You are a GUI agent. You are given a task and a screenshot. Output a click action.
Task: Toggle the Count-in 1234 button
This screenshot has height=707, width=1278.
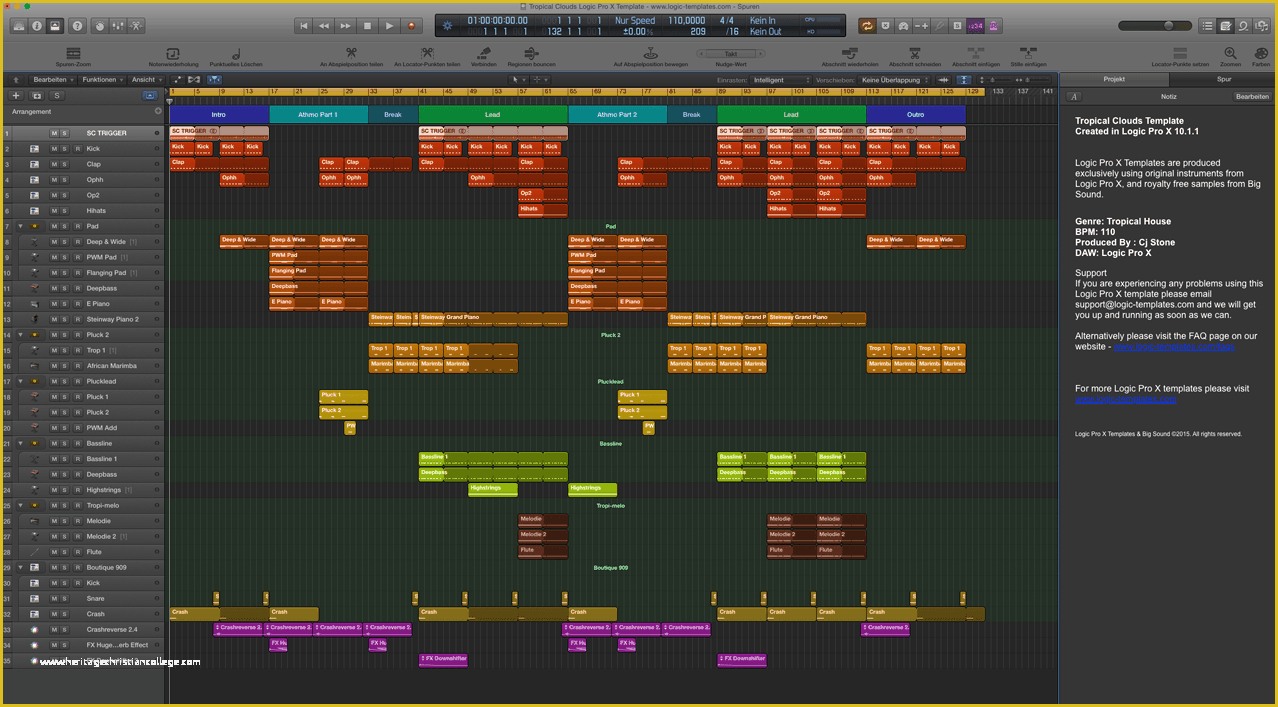coord(976,25)
